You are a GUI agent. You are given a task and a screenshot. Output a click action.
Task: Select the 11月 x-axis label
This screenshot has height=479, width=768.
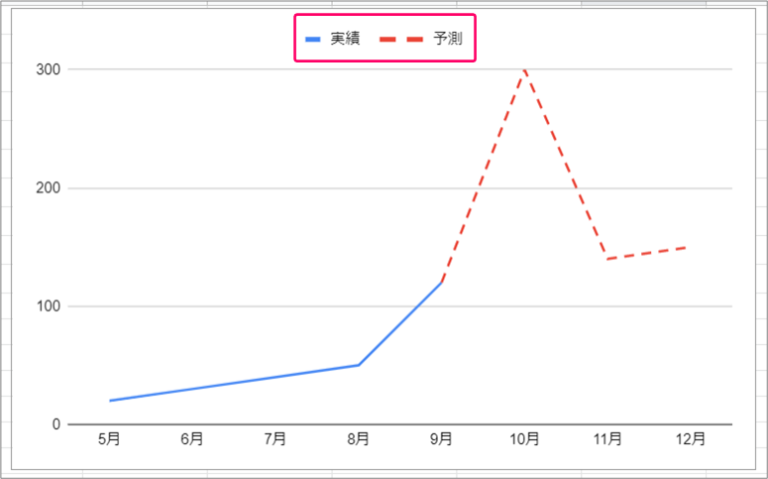pyautogui.click(x=607, y=438)
